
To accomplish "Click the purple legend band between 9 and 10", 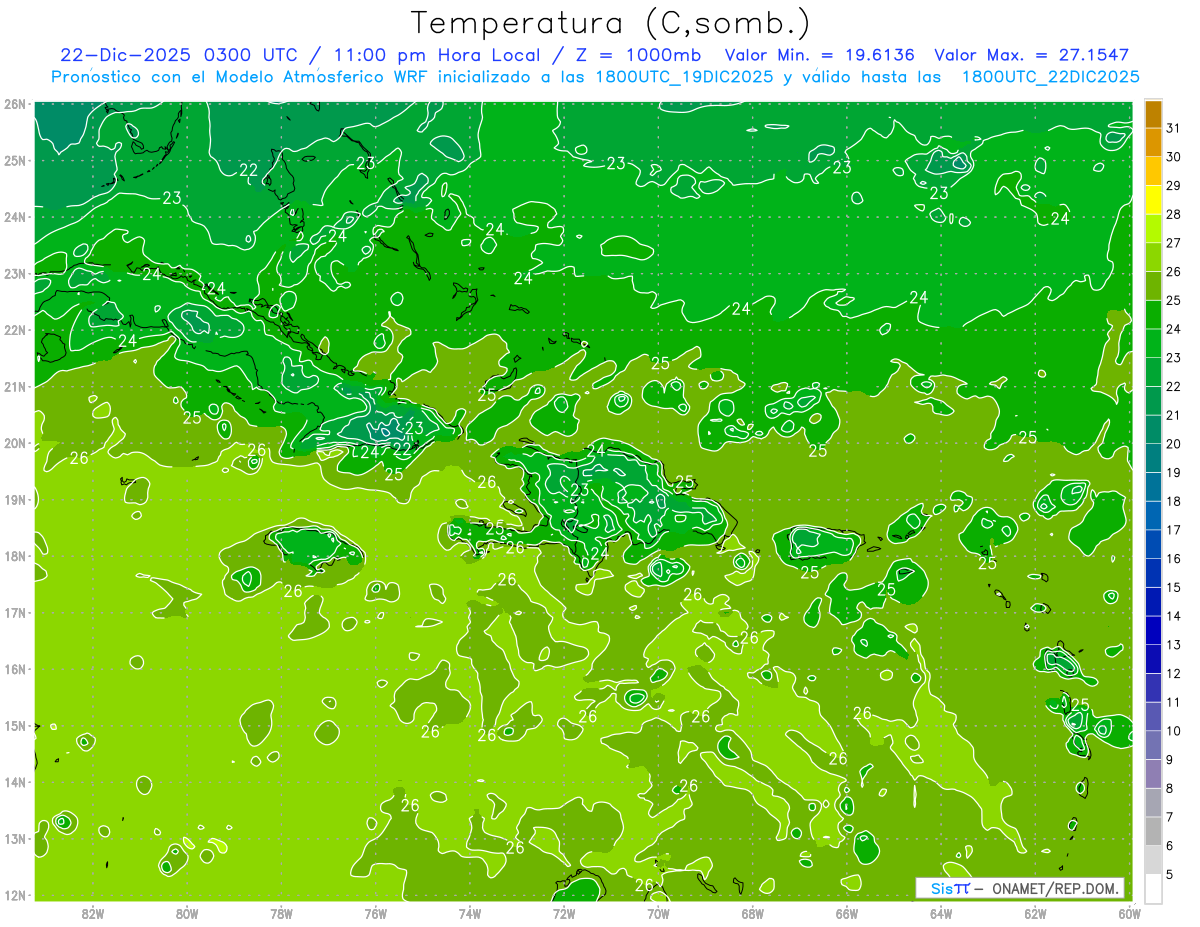I will [x=1153, y=745].
